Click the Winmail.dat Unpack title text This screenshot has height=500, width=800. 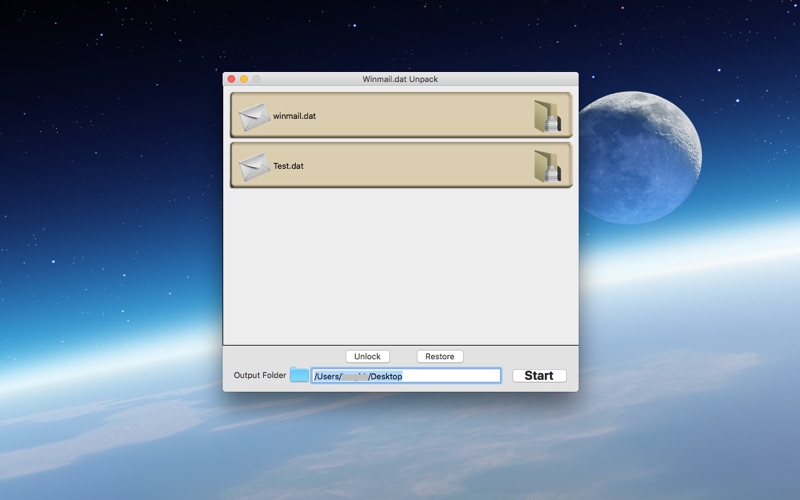400,79
